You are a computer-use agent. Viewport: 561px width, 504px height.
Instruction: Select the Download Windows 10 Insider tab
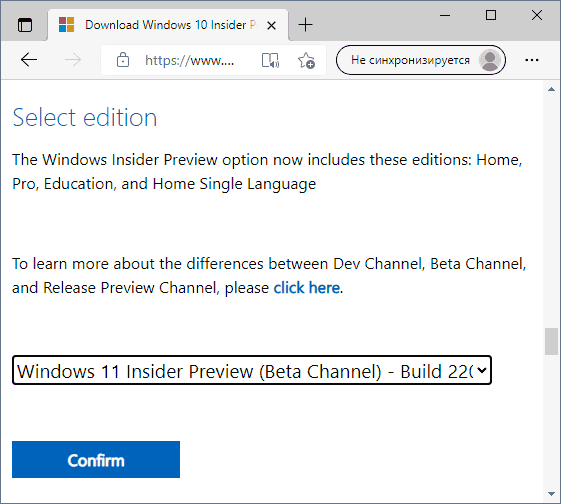(168, 25)
